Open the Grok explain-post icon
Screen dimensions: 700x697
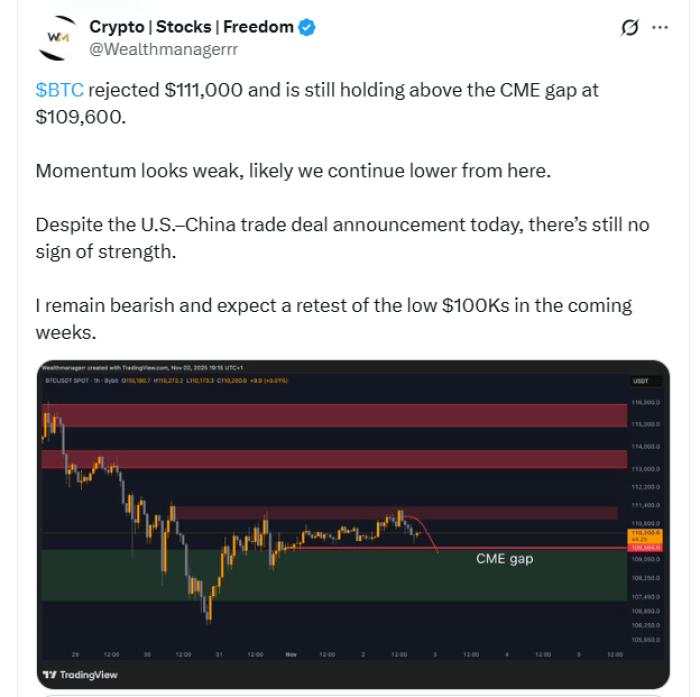point(630,28)
